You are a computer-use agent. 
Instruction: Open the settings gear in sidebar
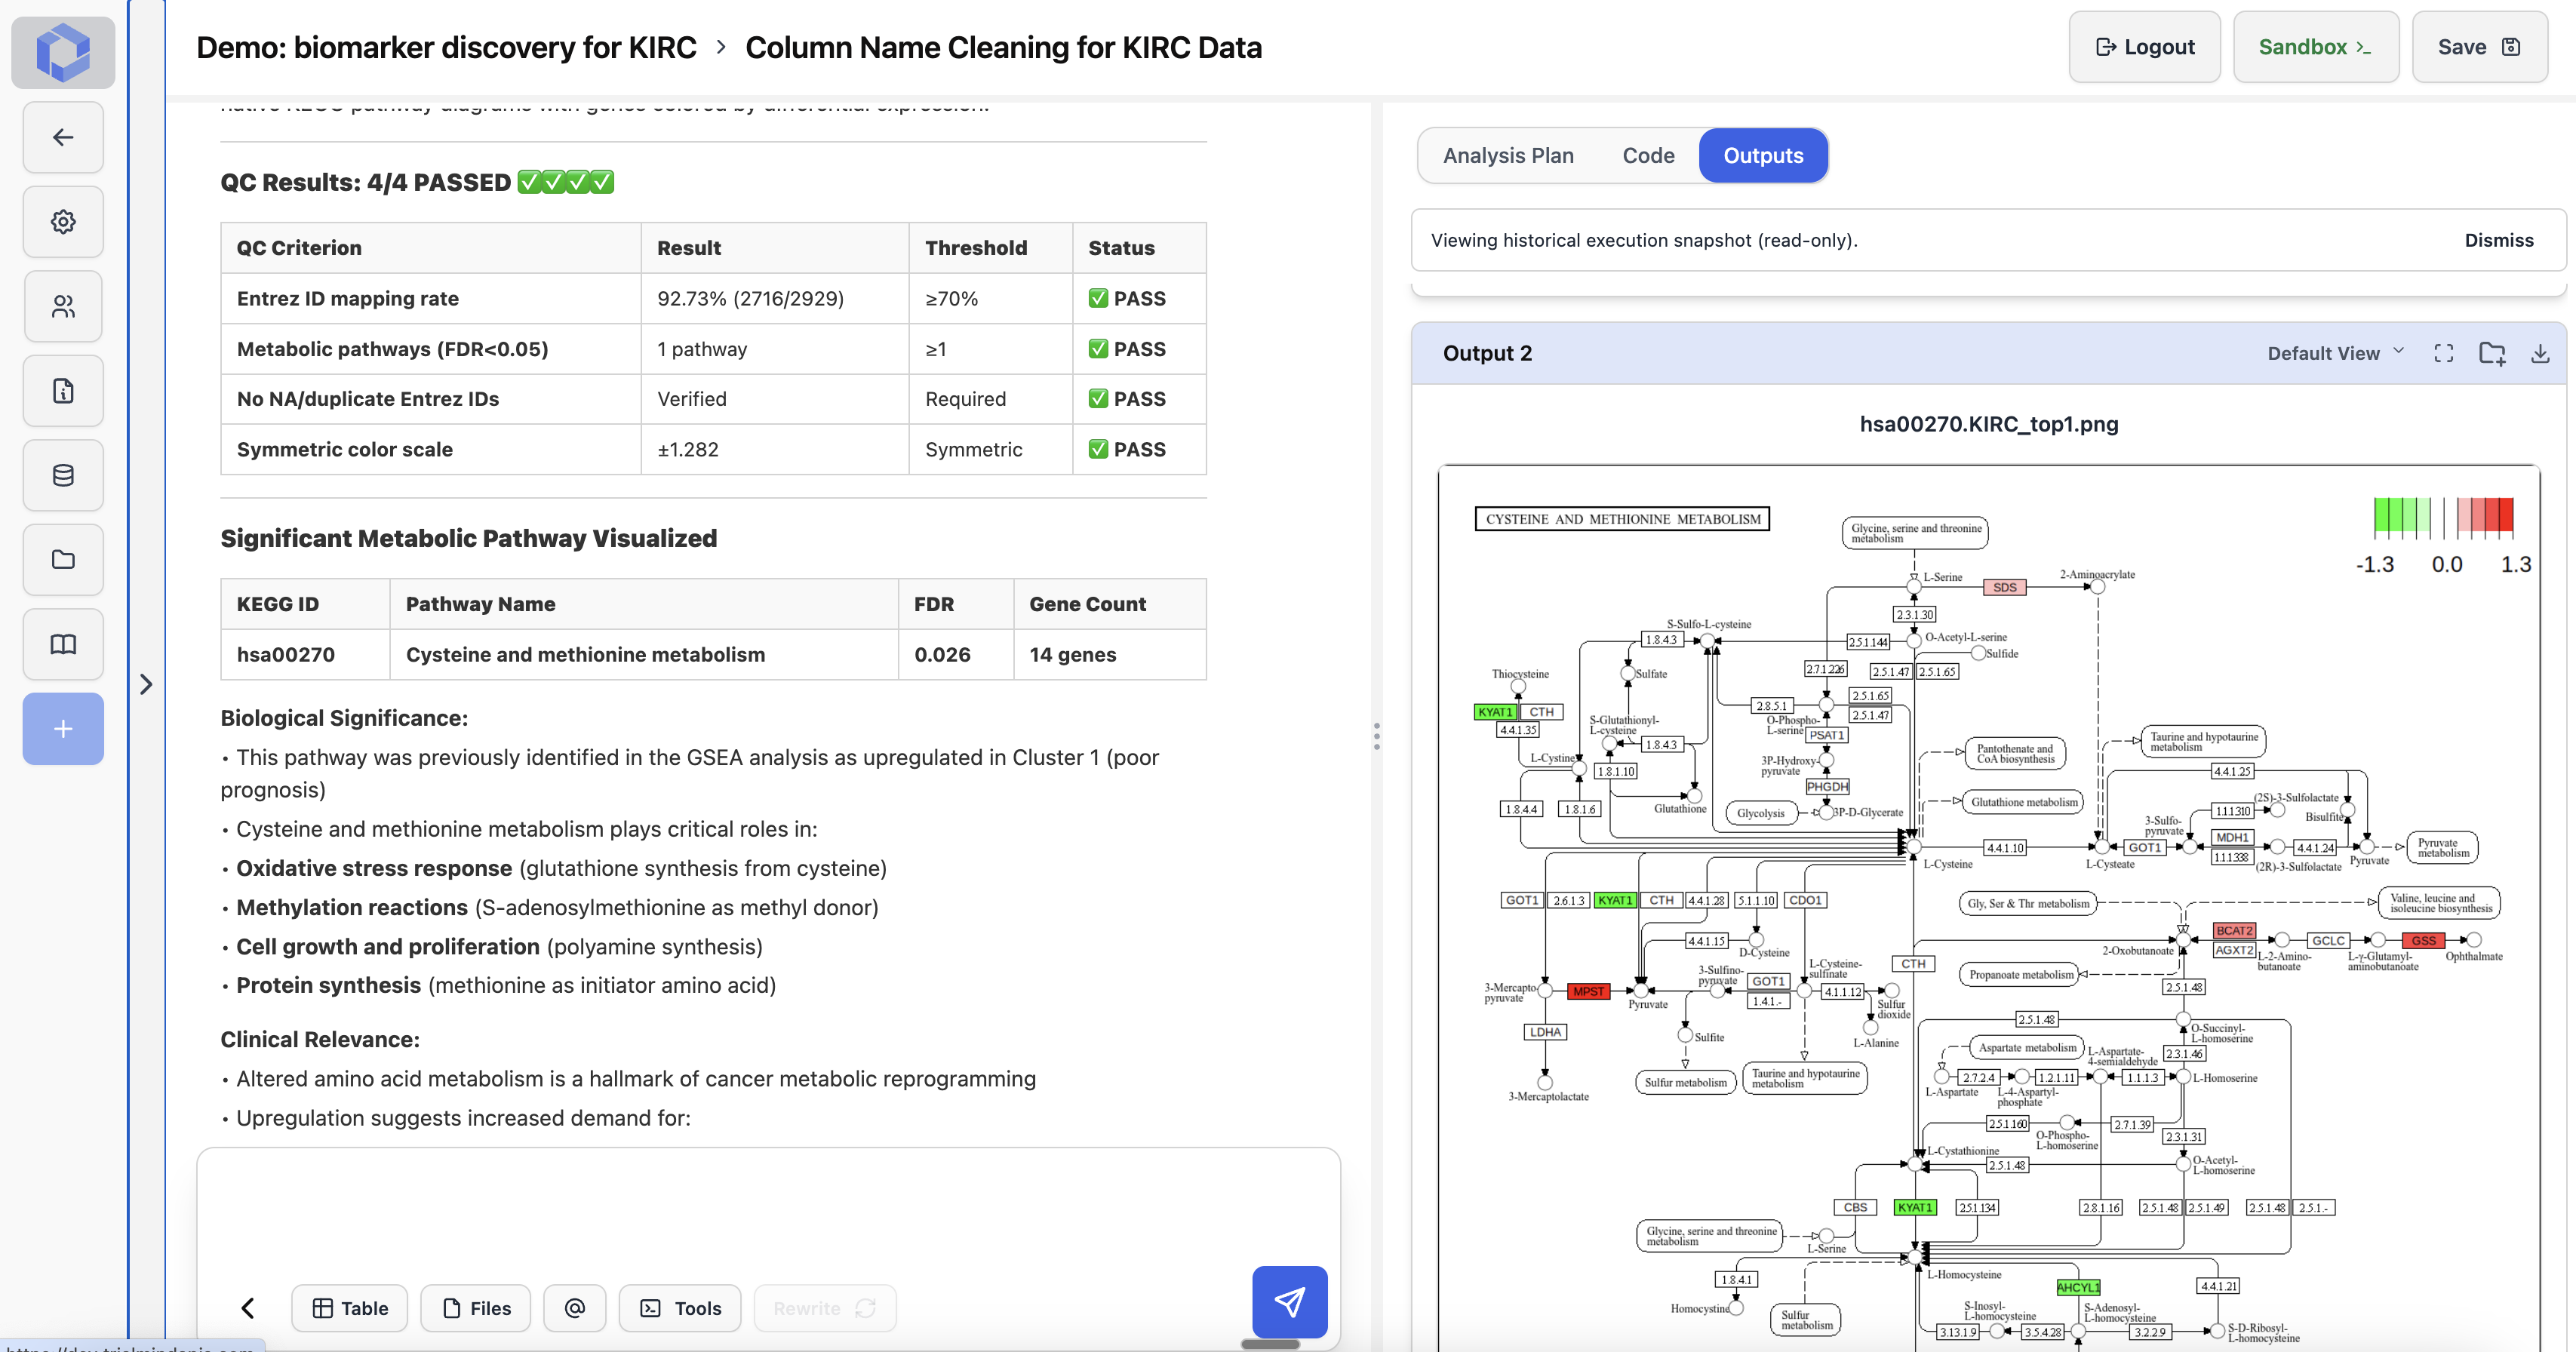pyautogui.click(x=63, y=222)
